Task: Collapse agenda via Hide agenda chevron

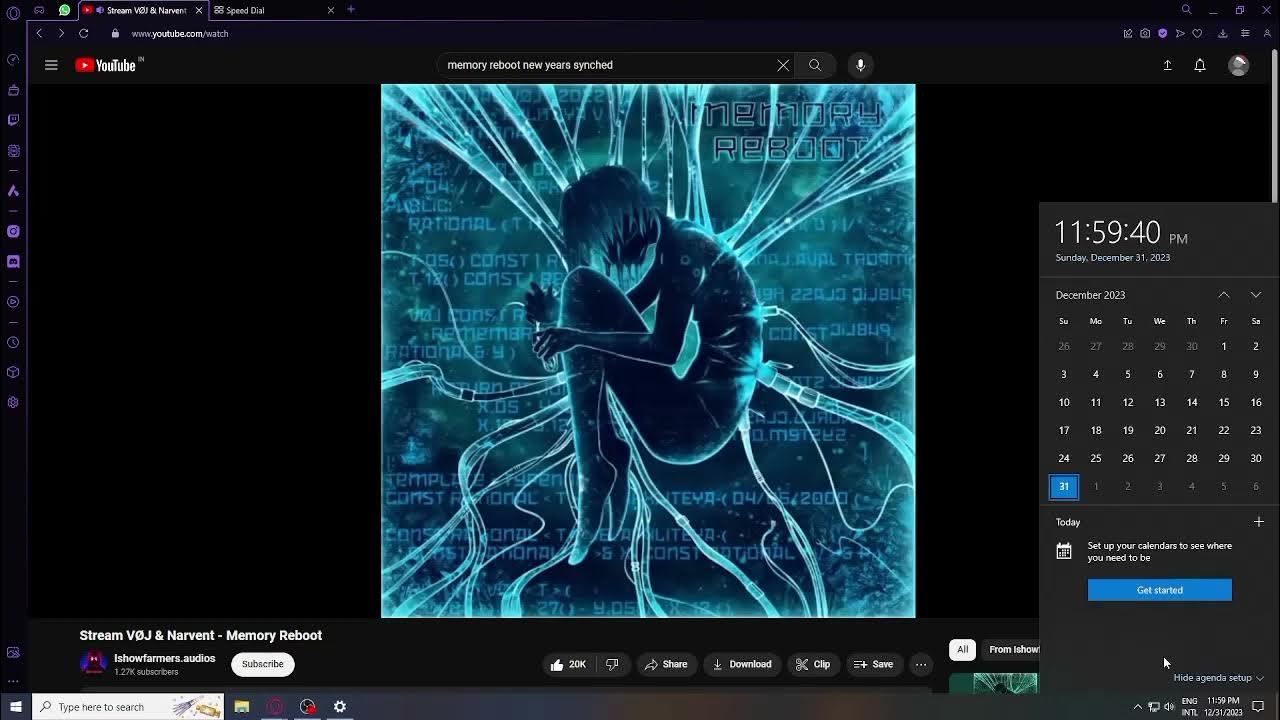Action: pos(1260,678)
